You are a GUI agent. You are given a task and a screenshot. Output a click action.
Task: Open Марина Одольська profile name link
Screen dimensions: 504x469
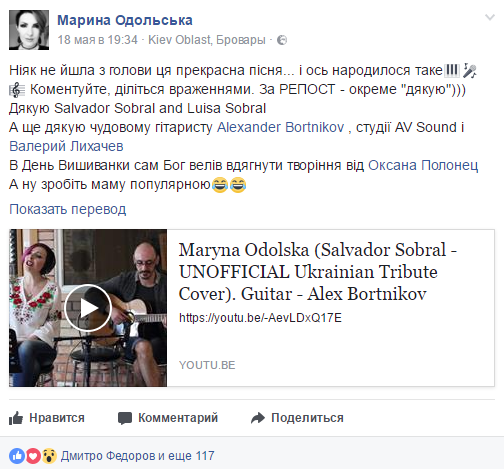[125, 20]
